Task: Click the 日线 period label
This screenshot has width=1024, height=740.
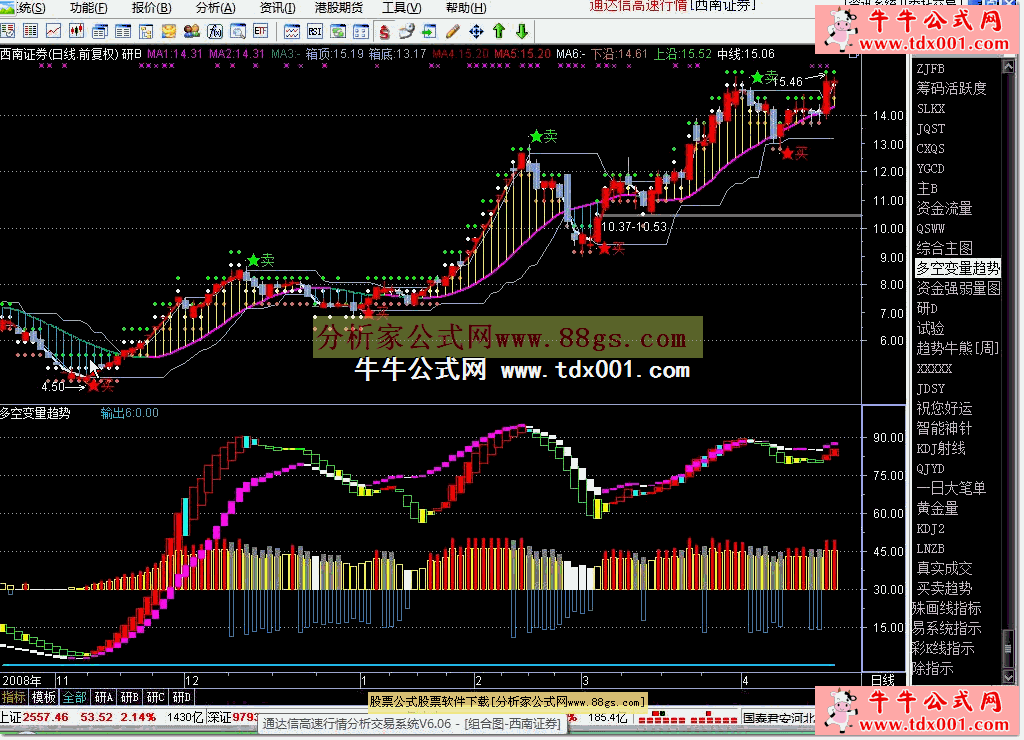Action: [884, 681]
